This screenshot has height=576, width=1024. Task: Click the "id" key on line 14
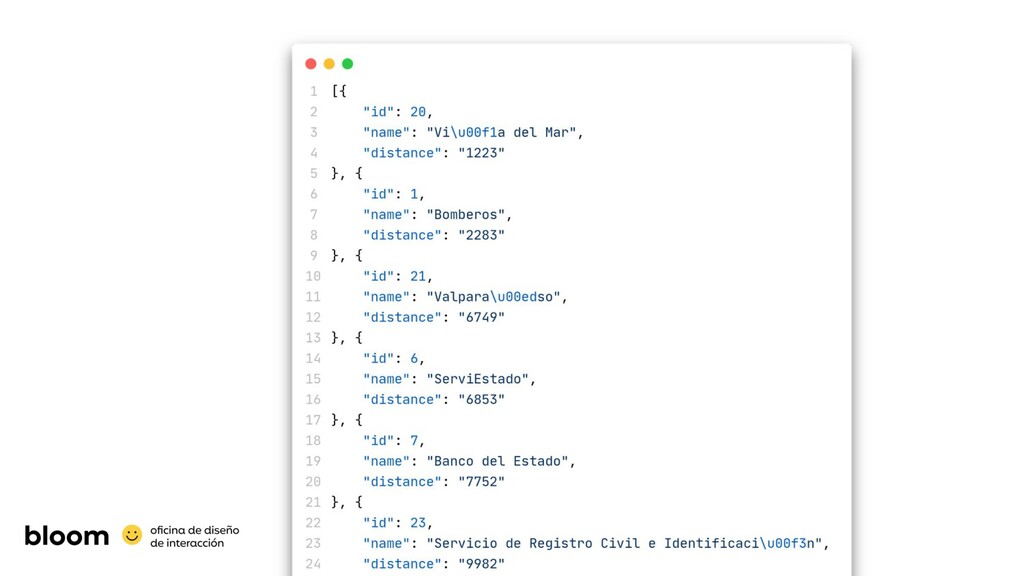point(378,359)
